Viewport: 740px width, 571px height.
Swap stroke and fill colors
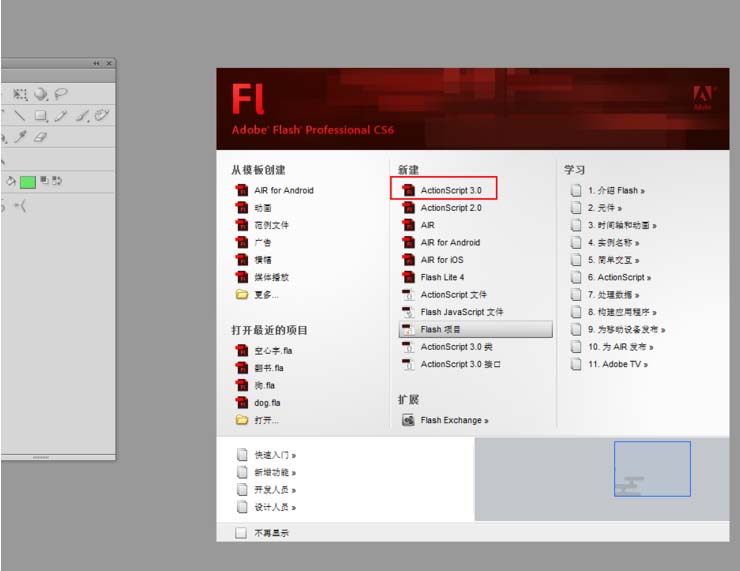pos(57,180)
